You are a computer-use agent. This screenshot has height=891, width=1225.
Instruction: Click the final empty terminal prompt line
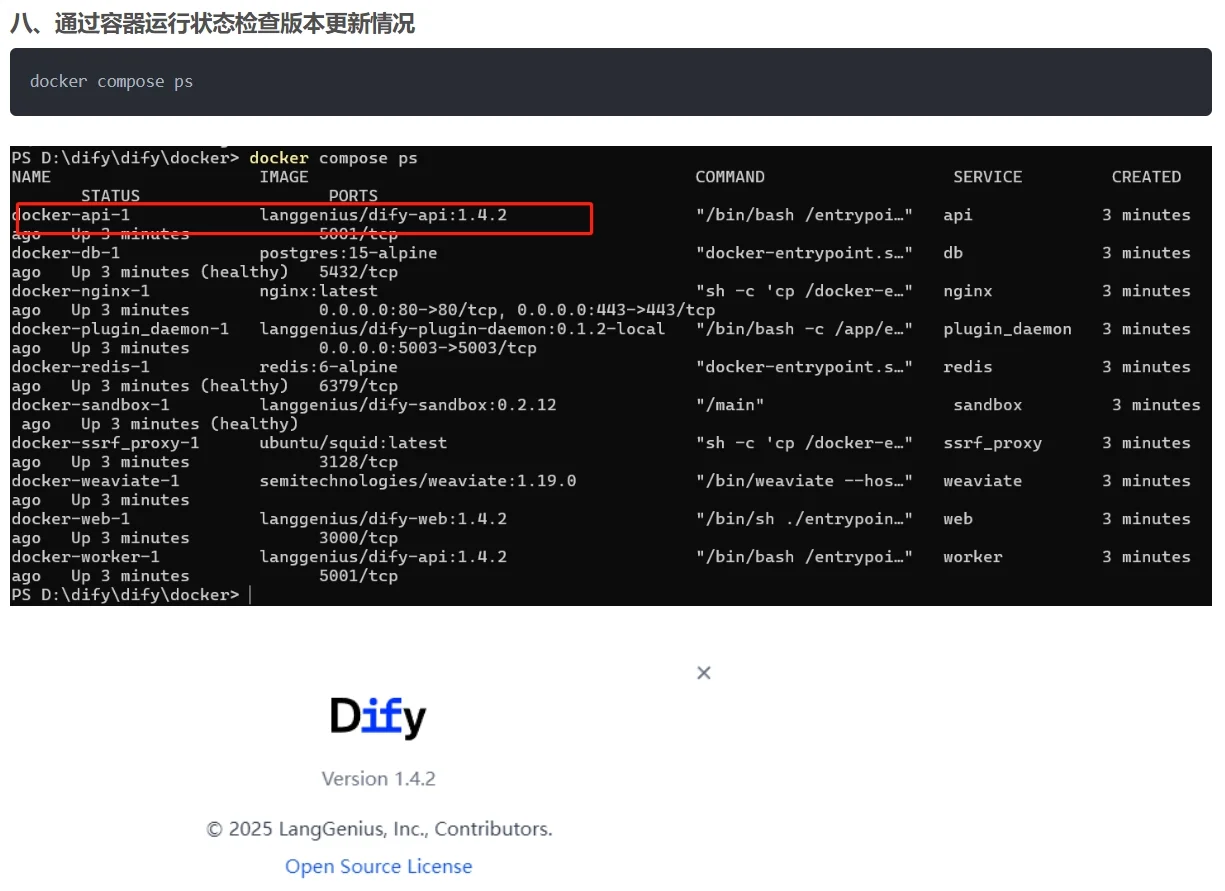pos(130,595)
